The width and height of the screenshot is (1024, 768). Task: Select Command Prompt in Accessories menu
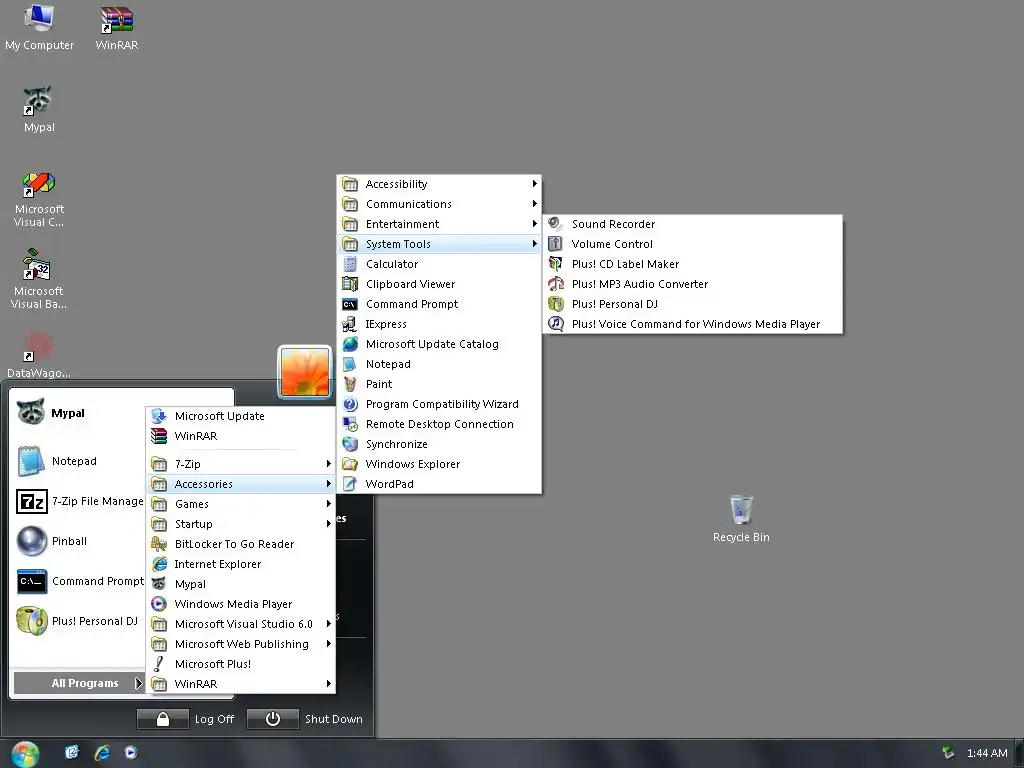pyautogui.click(x=439, y=304)
